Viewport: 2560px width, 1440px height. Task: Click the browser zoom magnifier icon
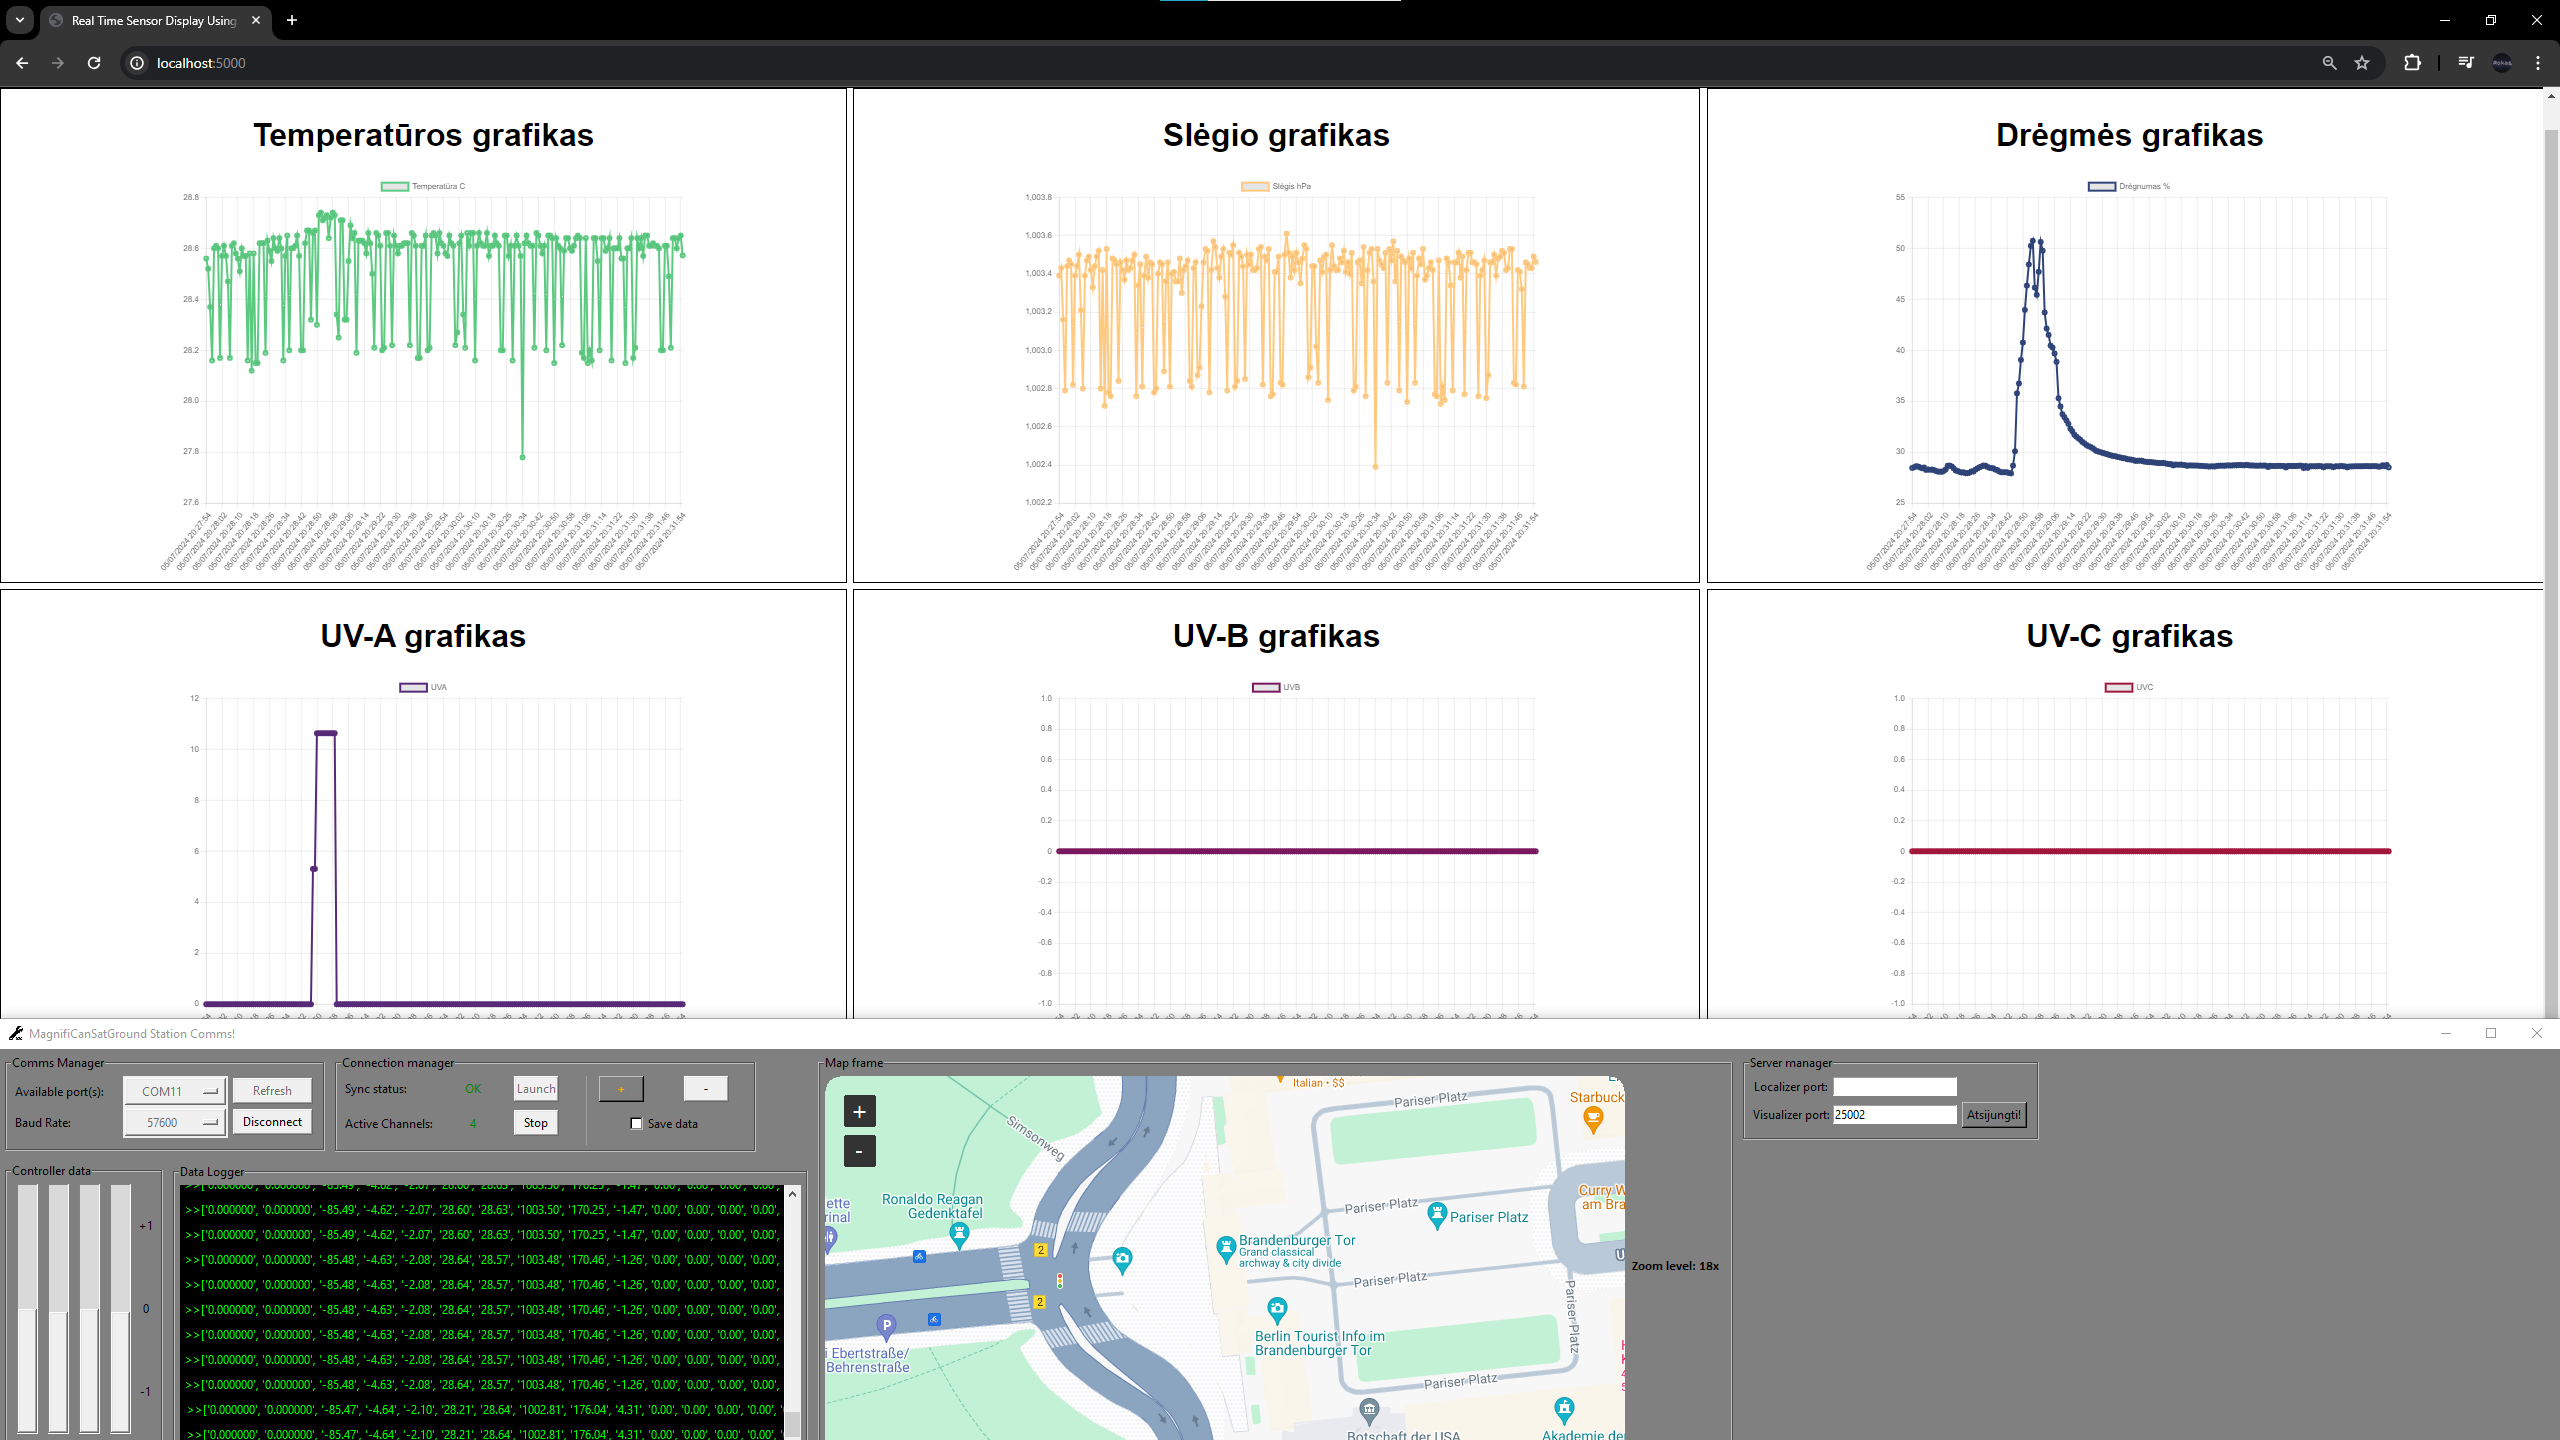[2329, 63]
